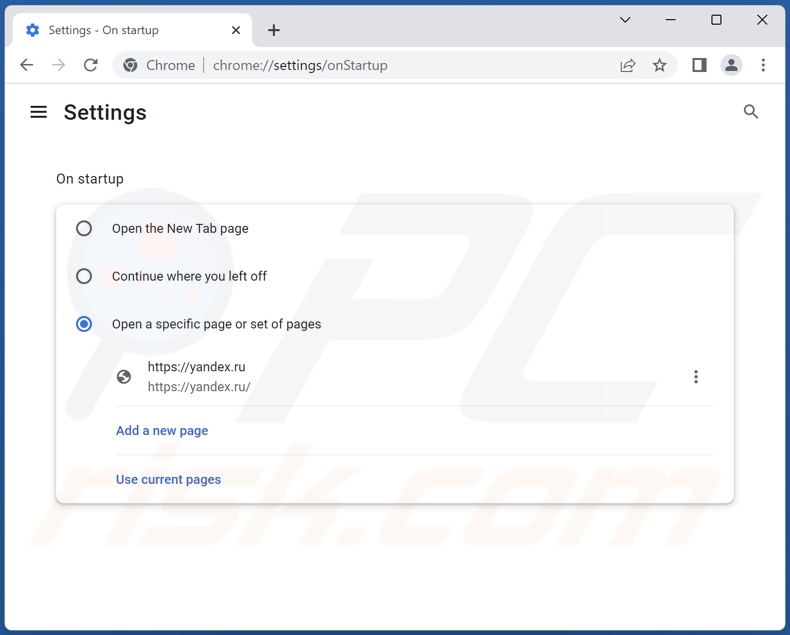790x635 pixels.
Task: Click the gear favicon on the tab
Action: 33,30
